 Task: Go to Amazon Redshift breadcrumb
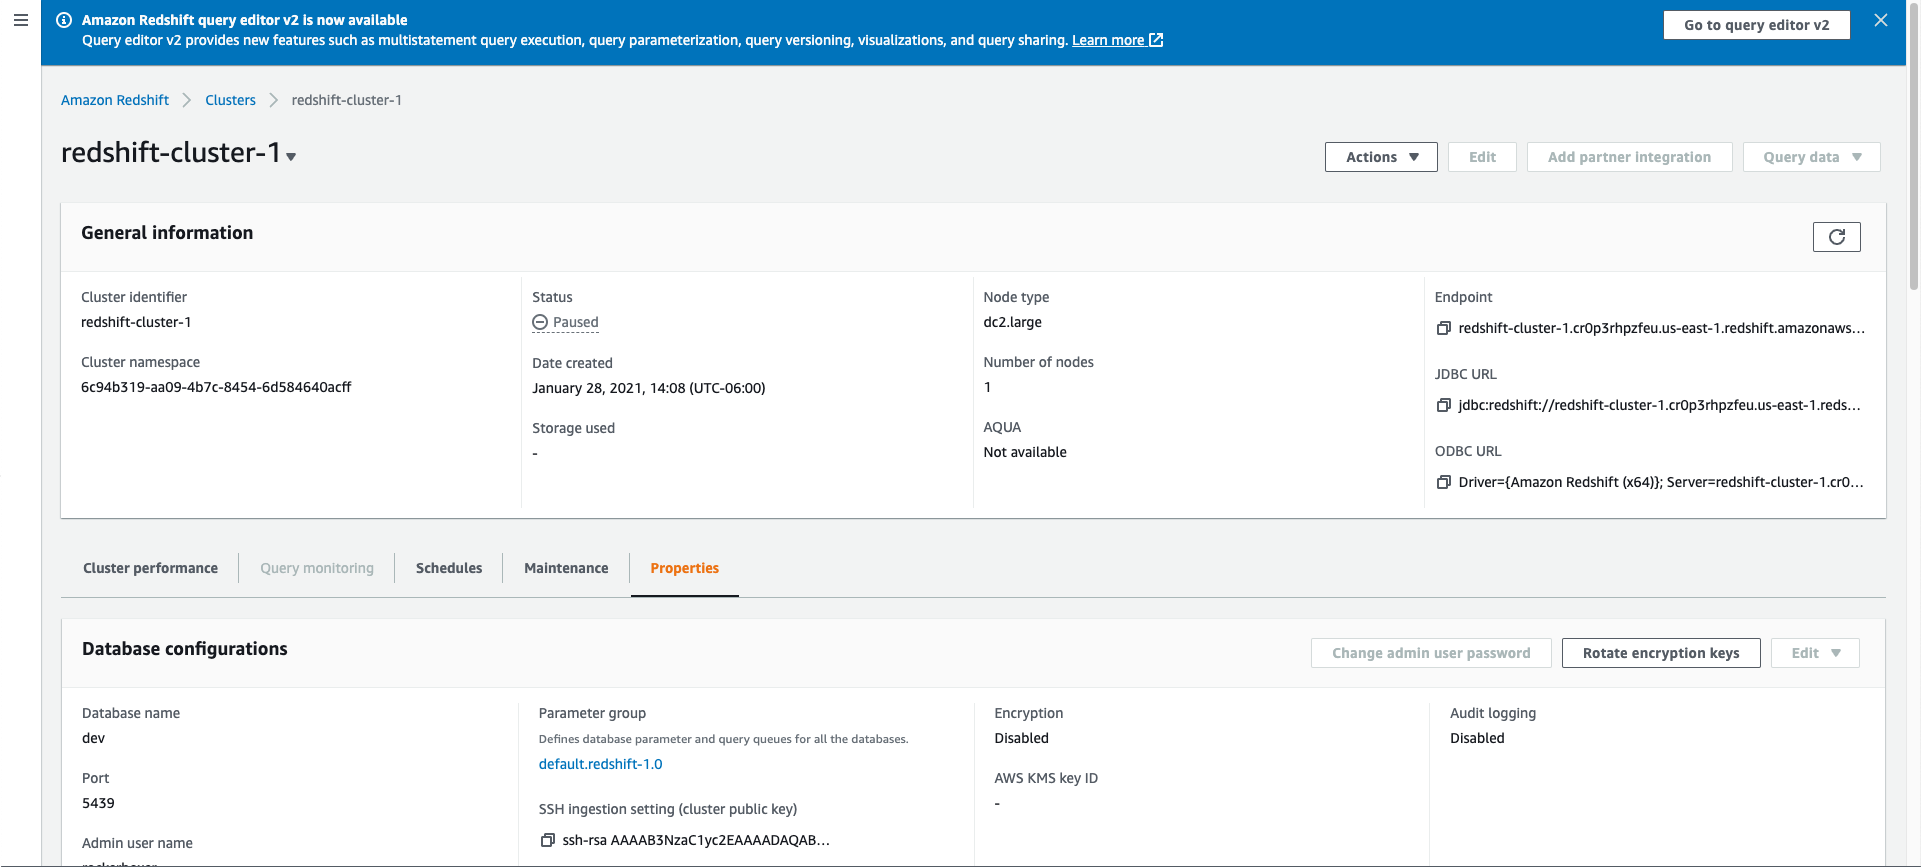pos(115,100)
